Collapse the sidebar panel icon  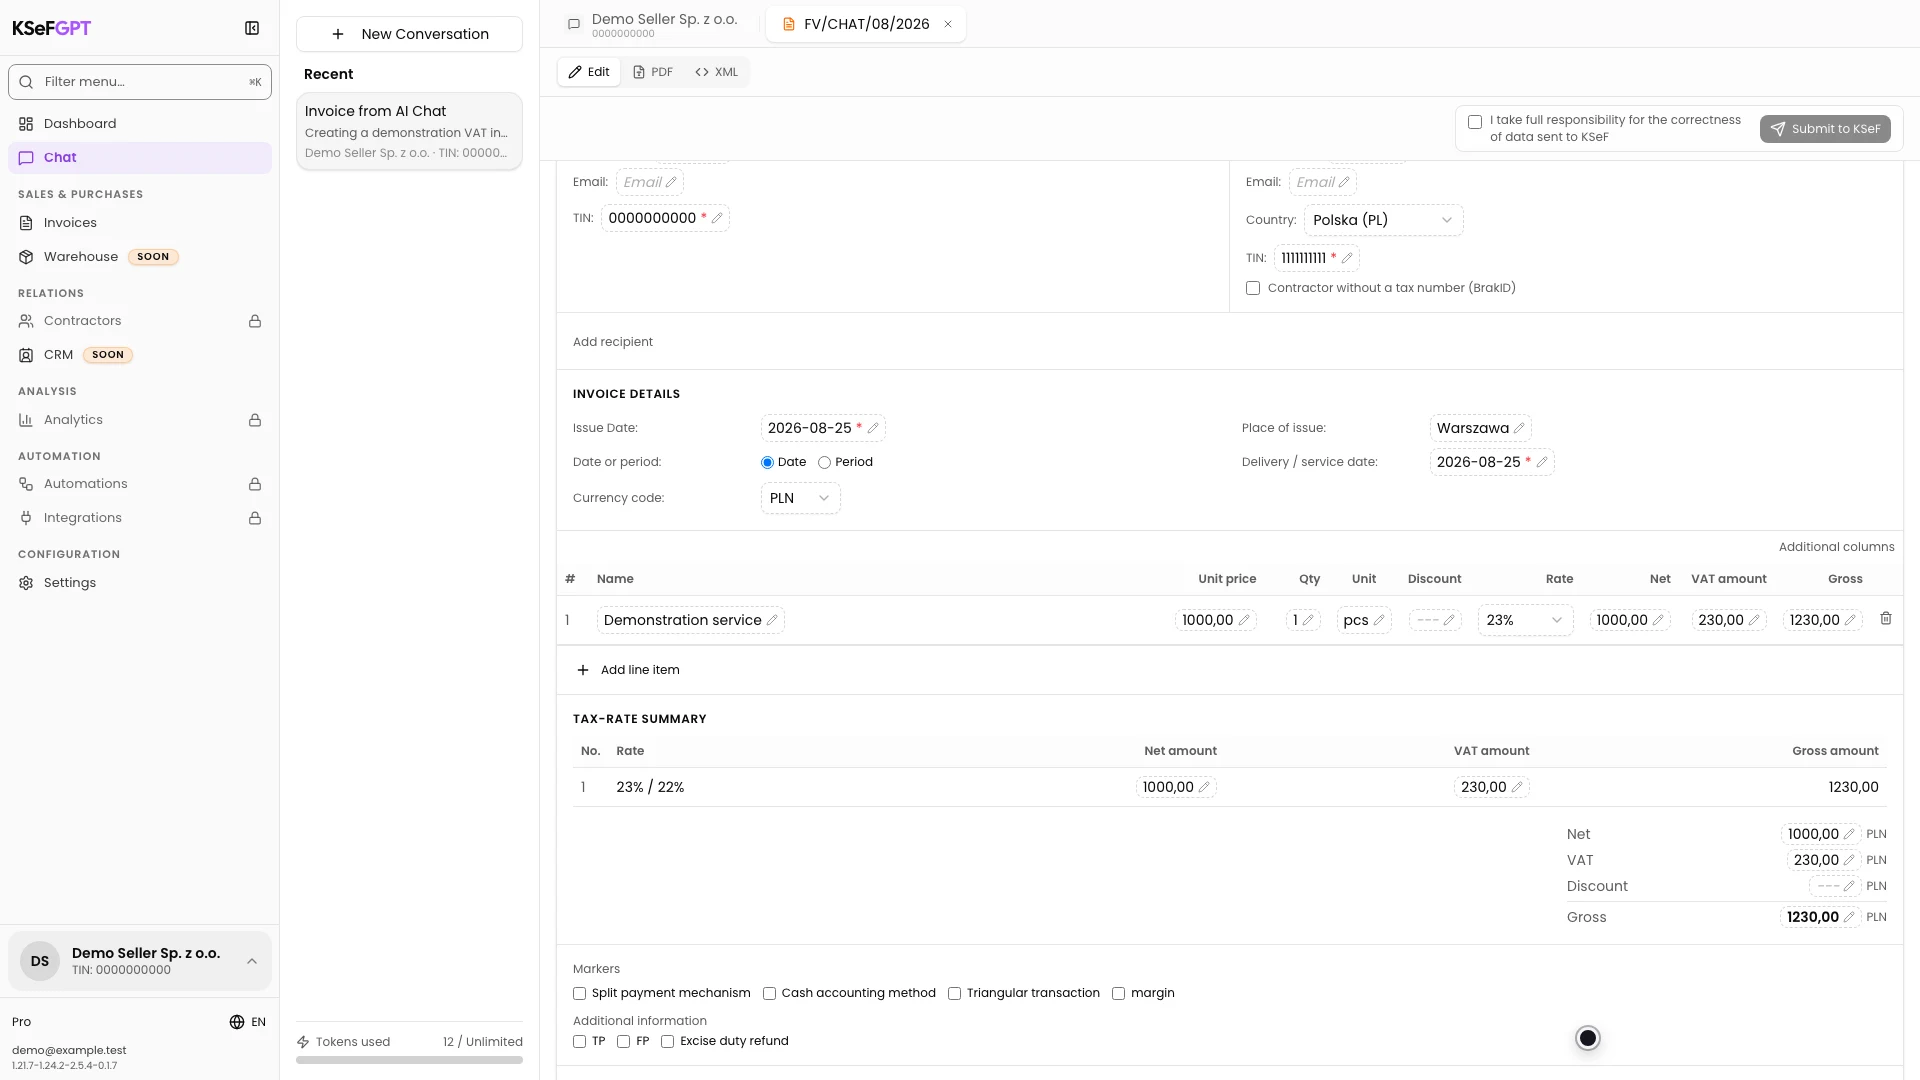pyautogui.click(x=252, y=28)
